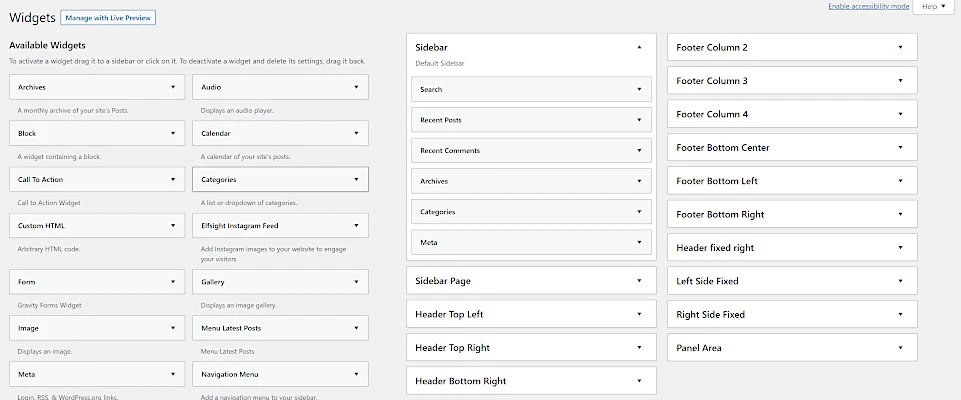The image size is (961, 400).
Task: Expand the Meta available widget arrow
Action: coord(173,374)
